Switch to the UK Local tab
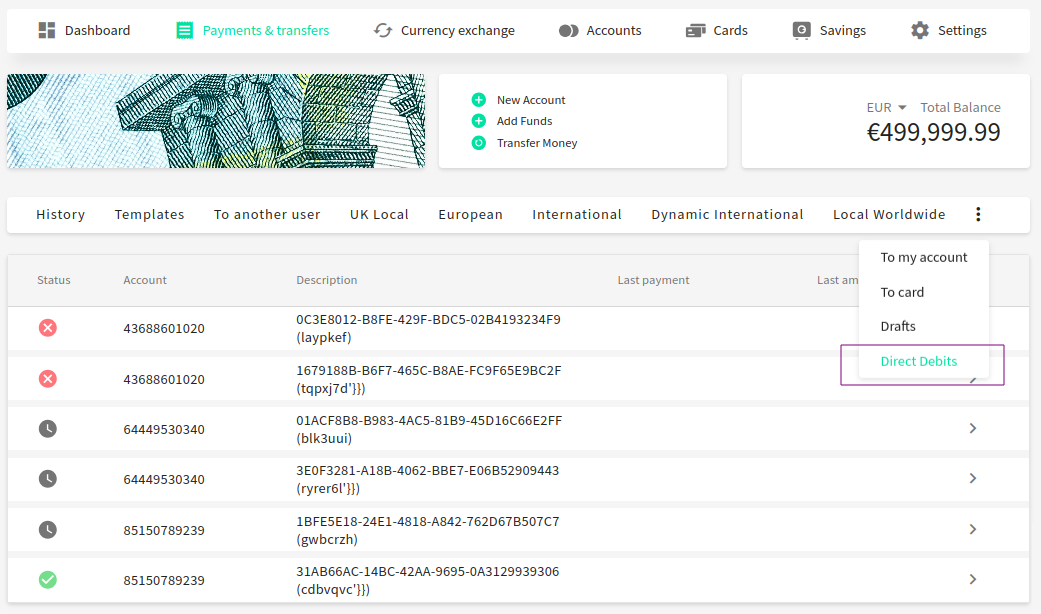This screenshot has height=614, width=1041. 379,214
